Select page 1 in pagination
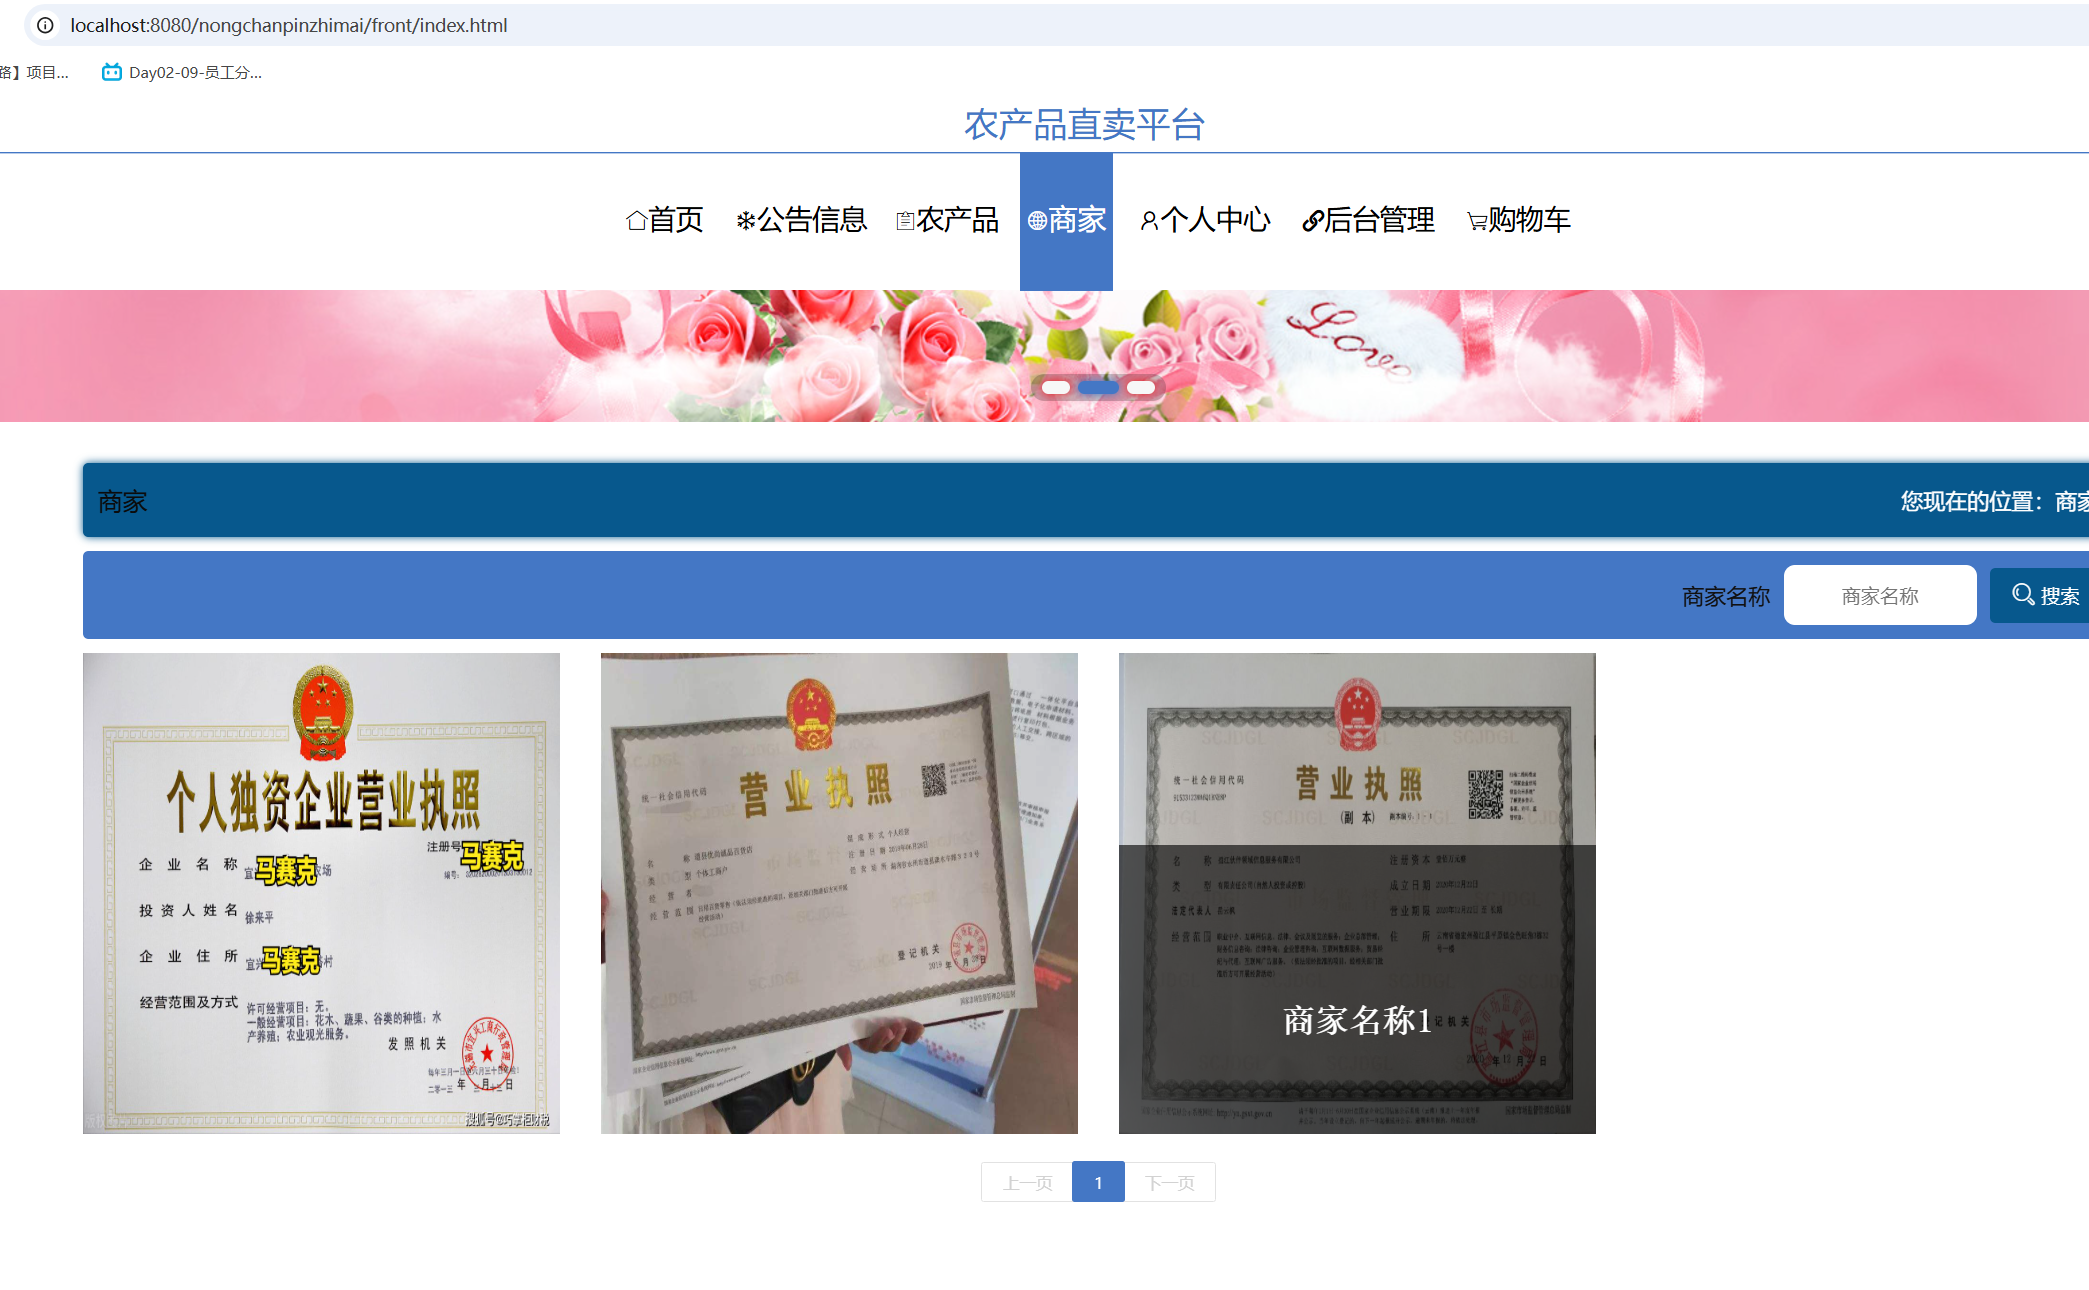This screenshot has width=2089, height=1290. point(1098,1182)
